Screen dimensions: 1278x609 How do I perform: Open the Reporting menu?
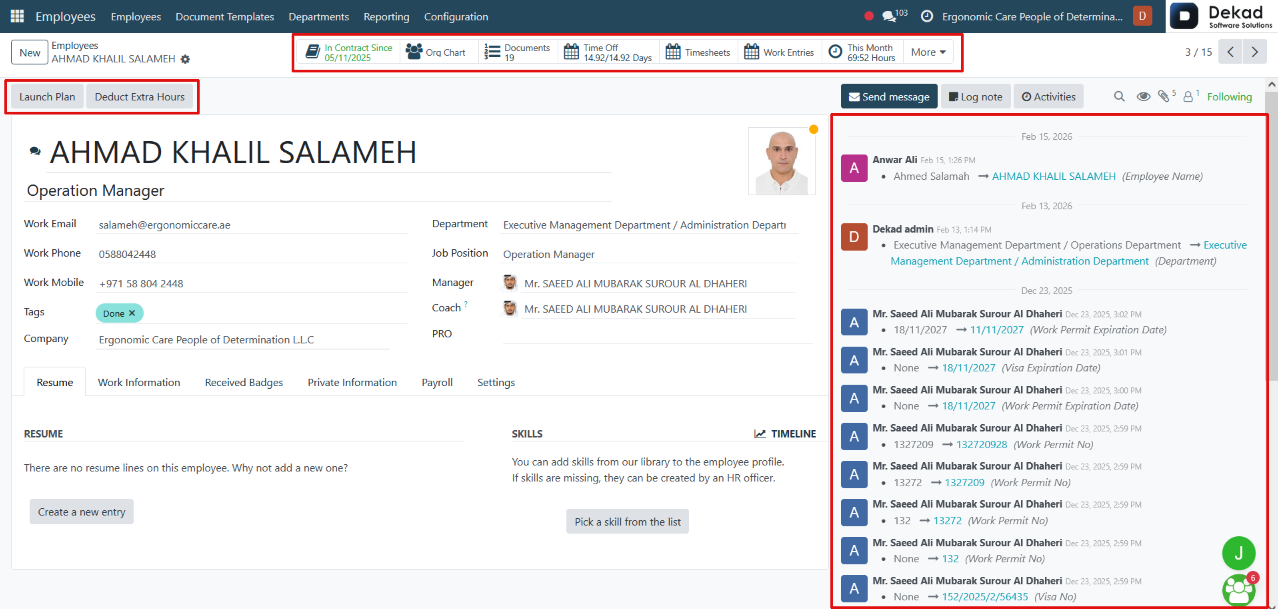pyautogui.click(x=387, y=17)
